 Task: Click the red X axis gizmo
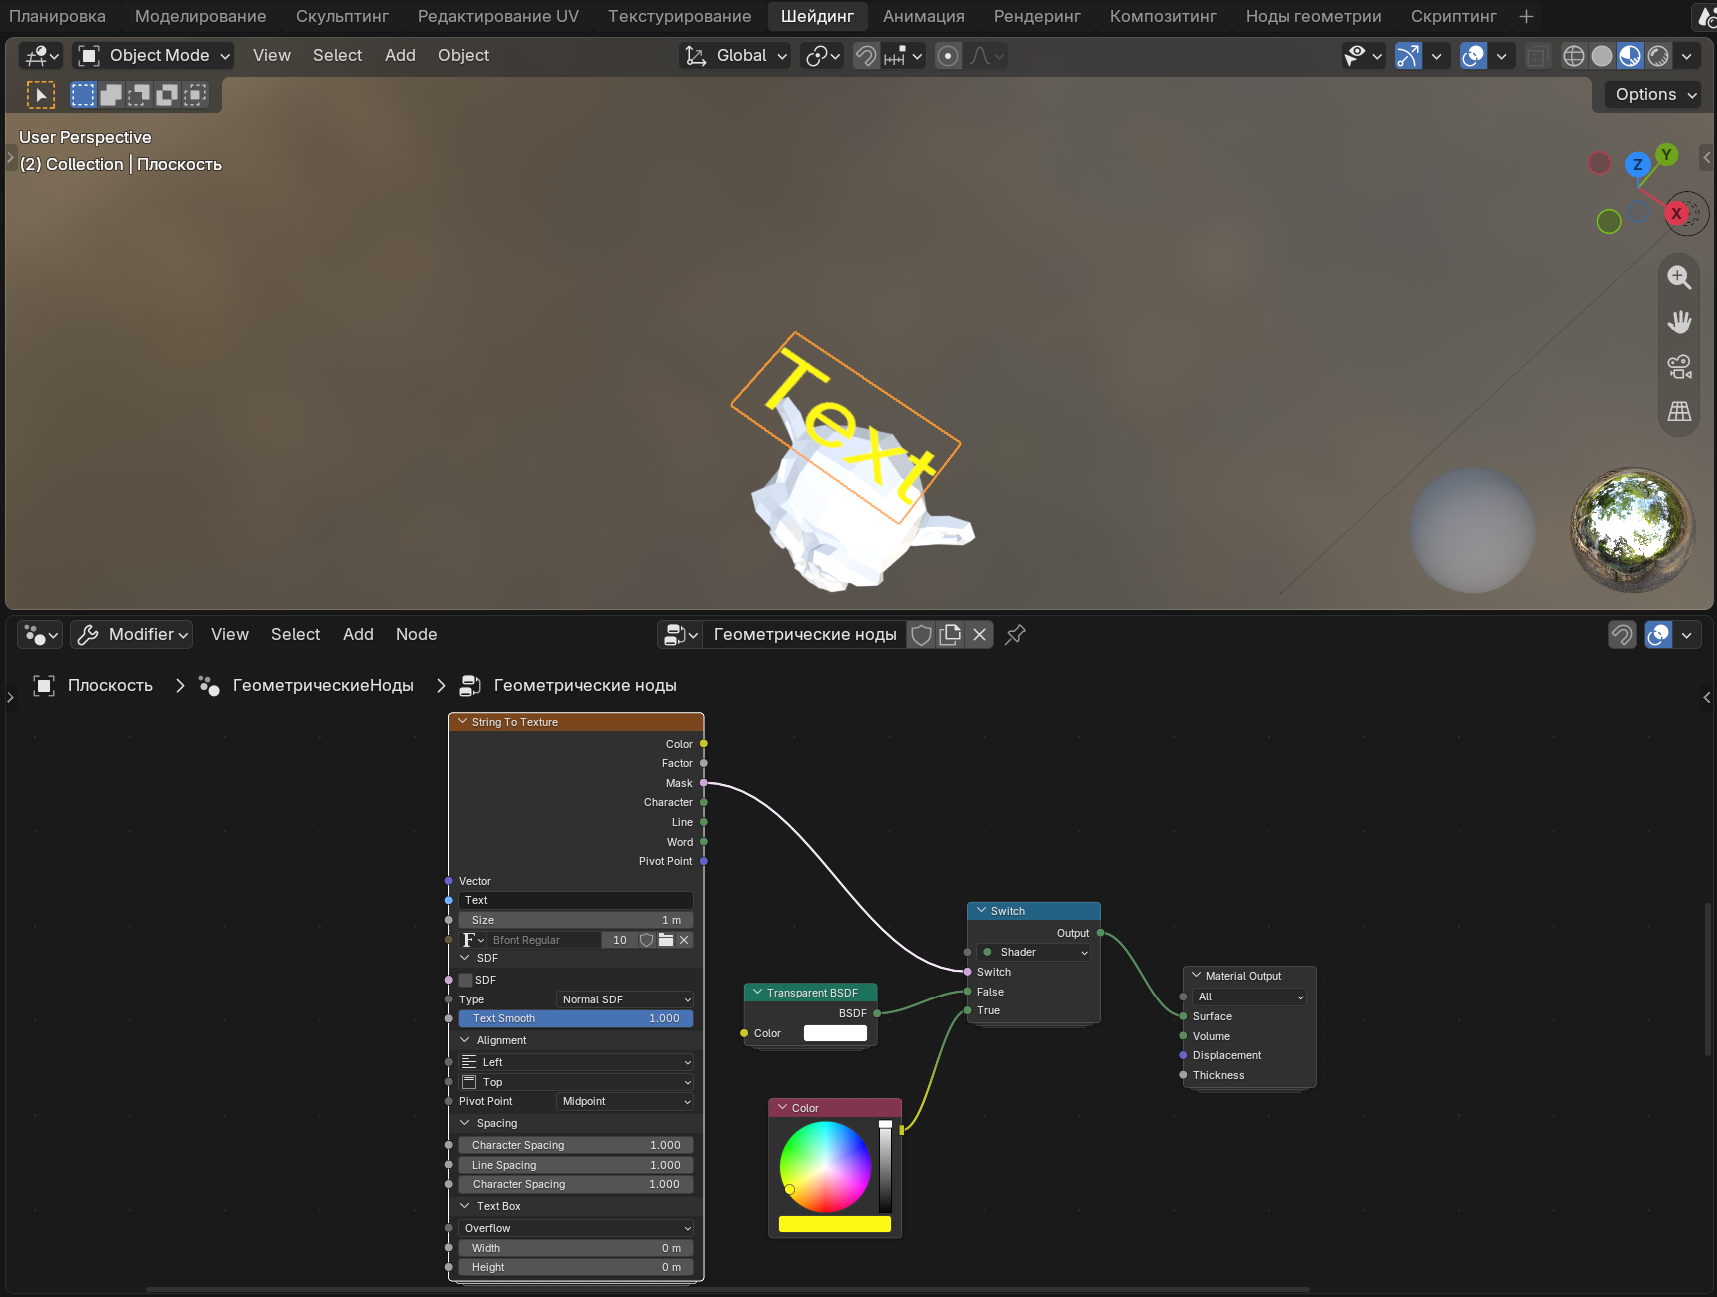[x=1677, y=213]
